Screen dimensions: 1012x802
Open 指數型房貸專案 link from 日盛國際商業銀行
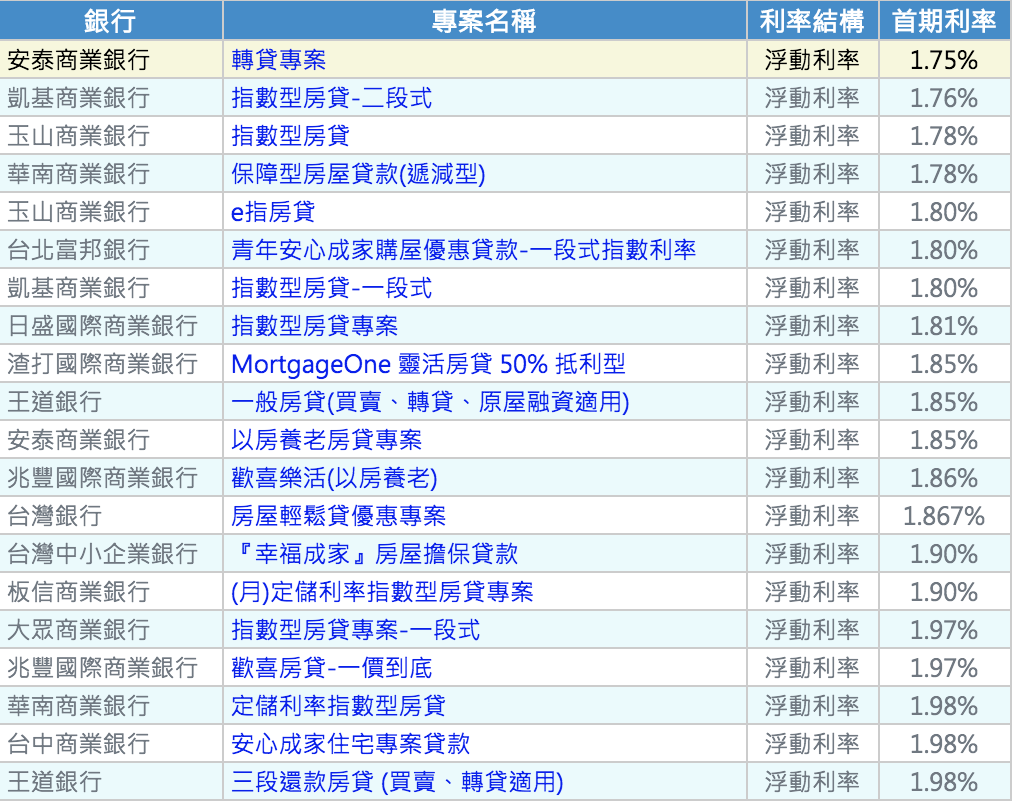coord(314,326)
